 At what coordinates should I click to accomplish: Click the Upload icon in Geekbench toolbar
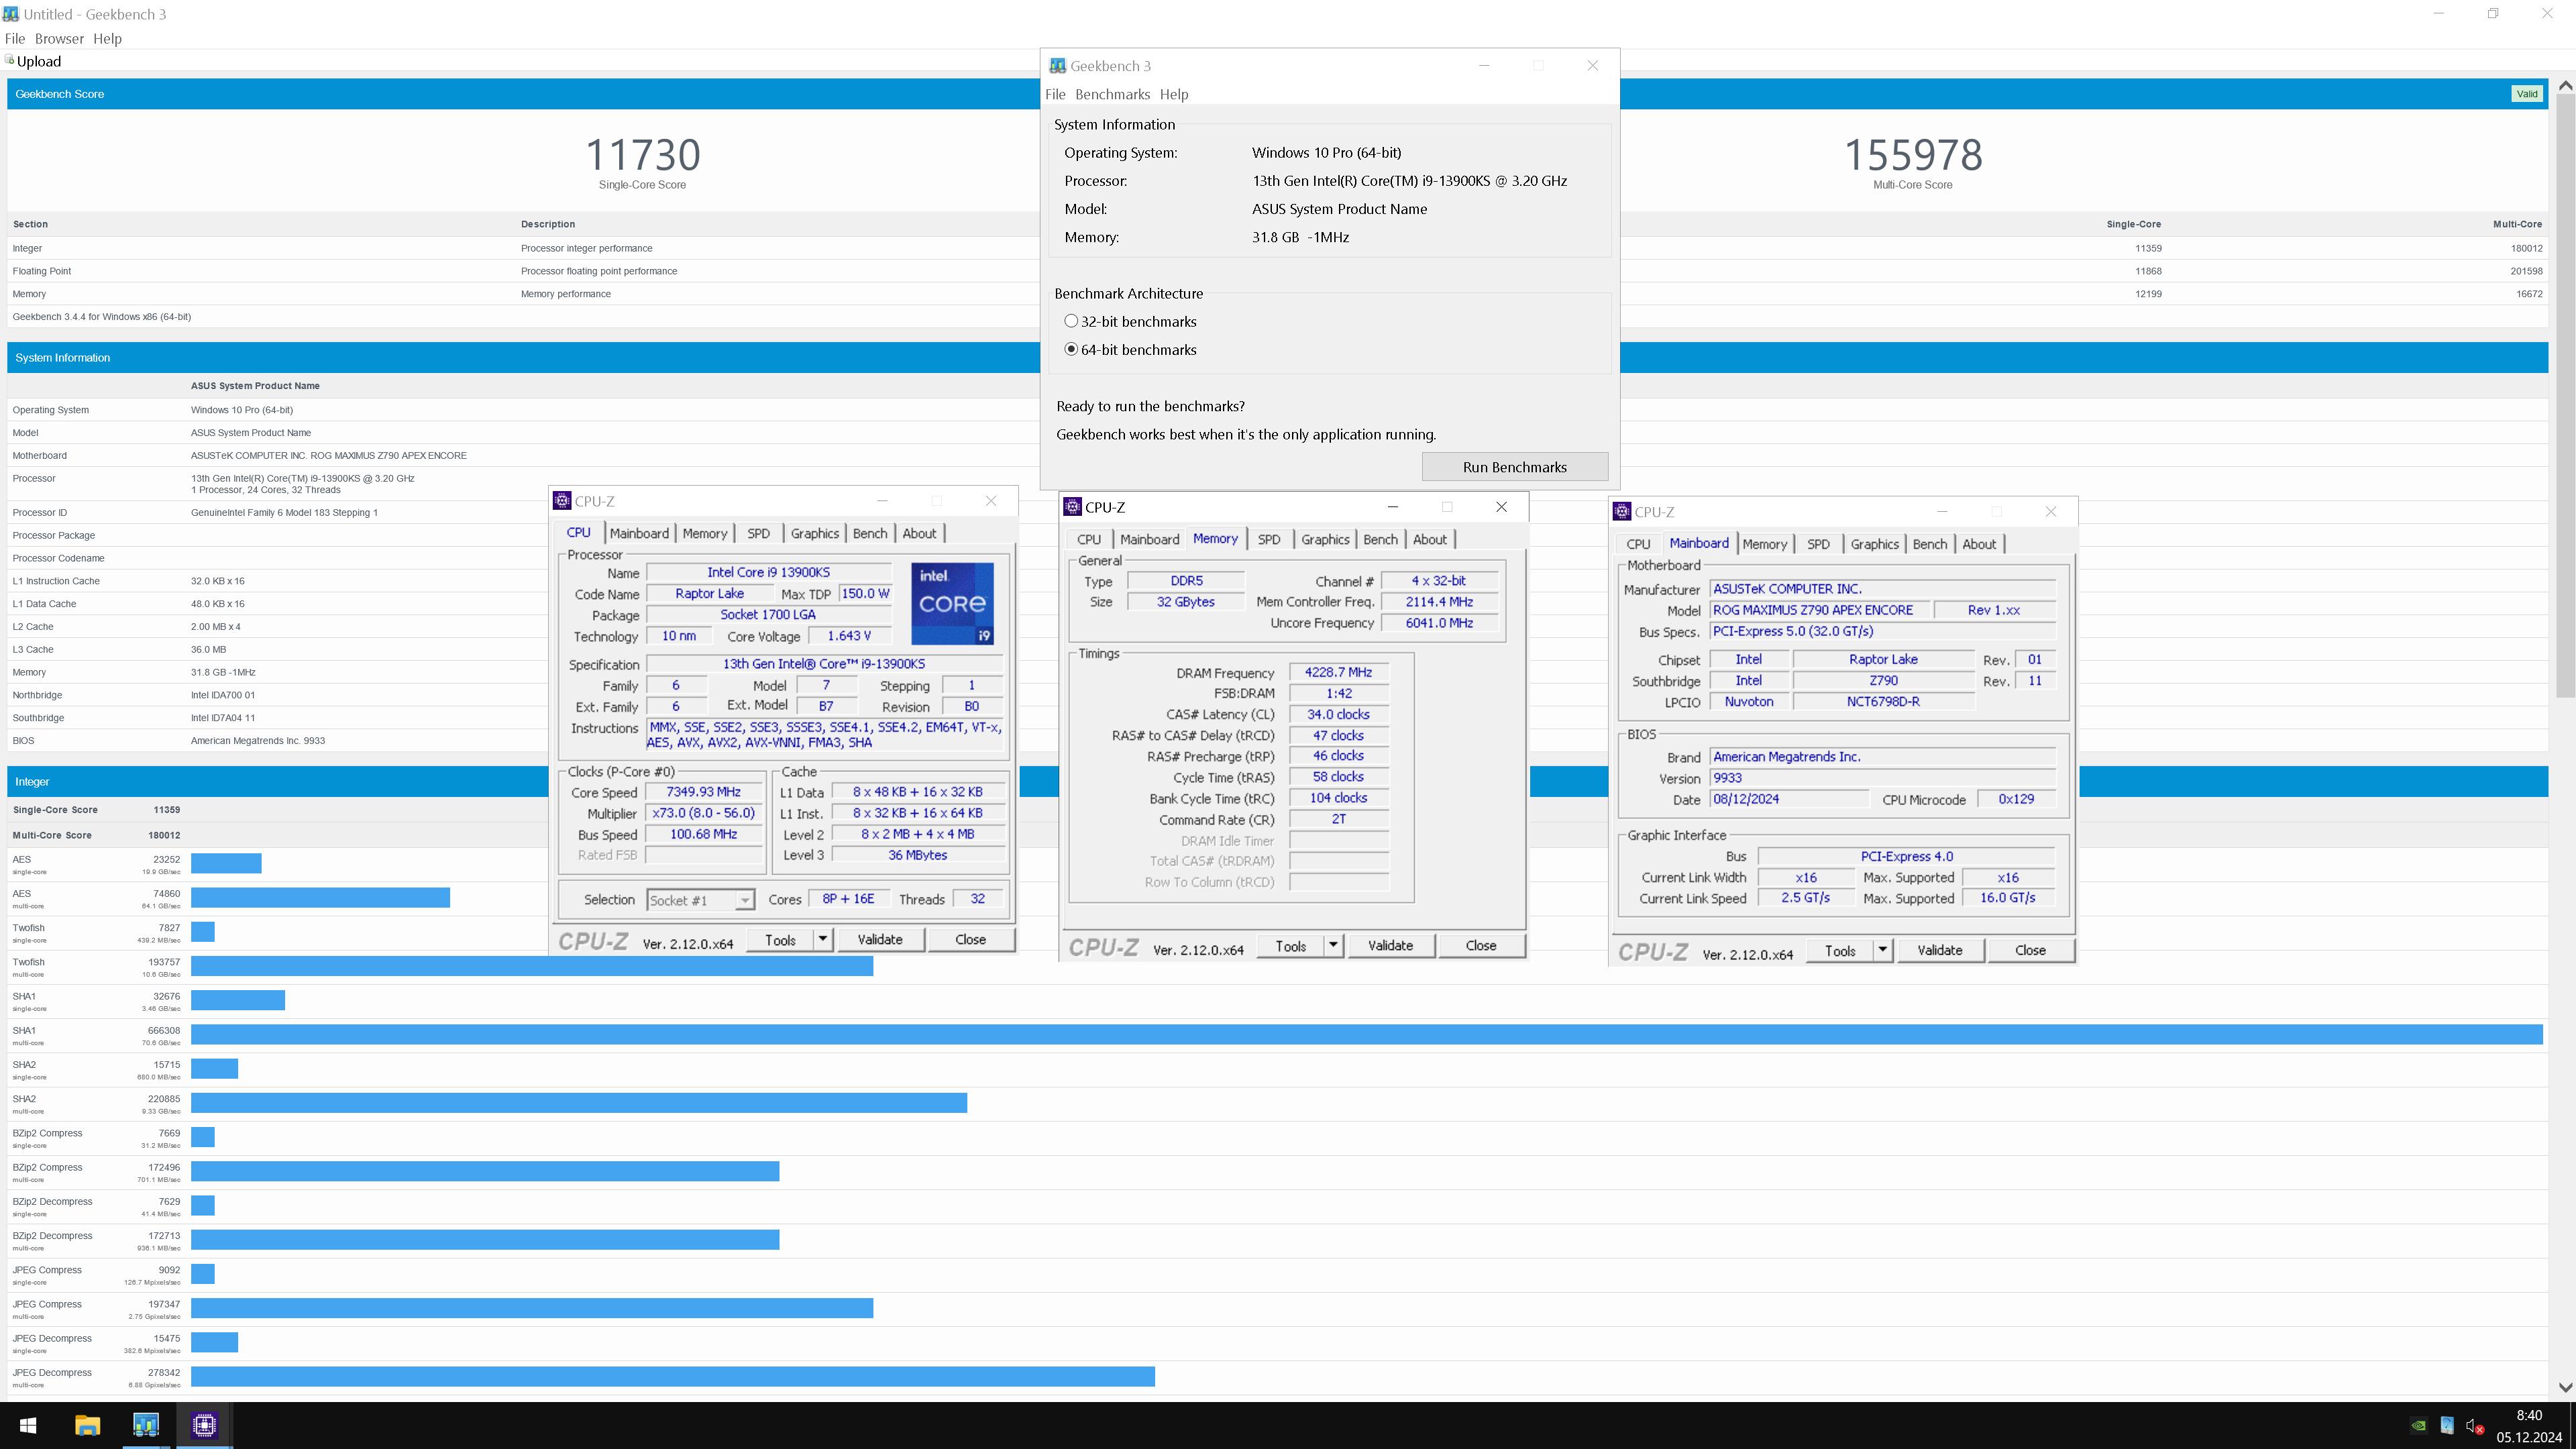(10, 60)
